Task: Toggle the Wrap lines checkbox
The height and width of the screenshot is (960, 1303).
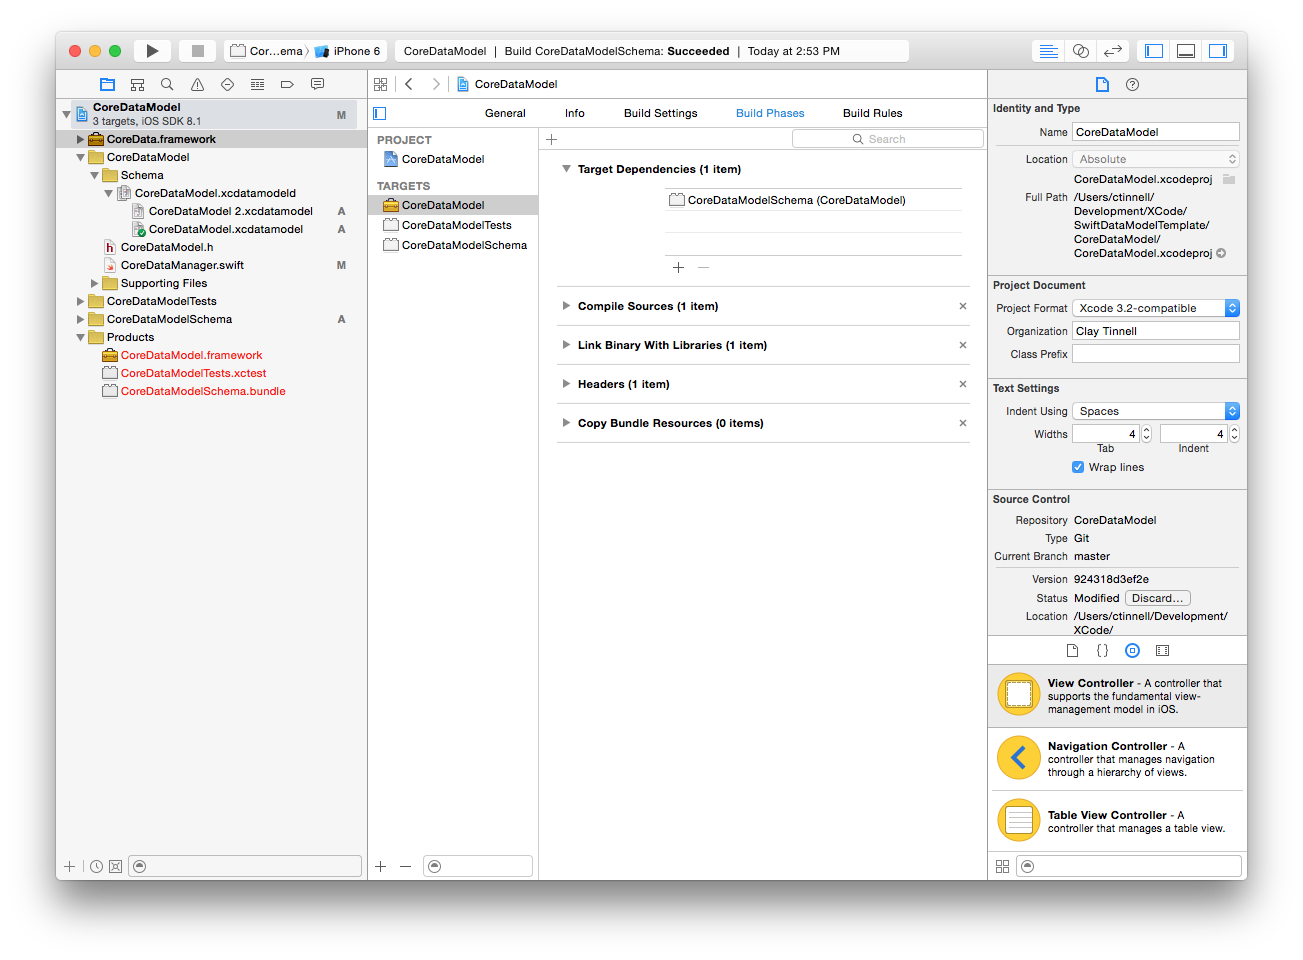Action: pyautogui.click(x=1078, y=468)
